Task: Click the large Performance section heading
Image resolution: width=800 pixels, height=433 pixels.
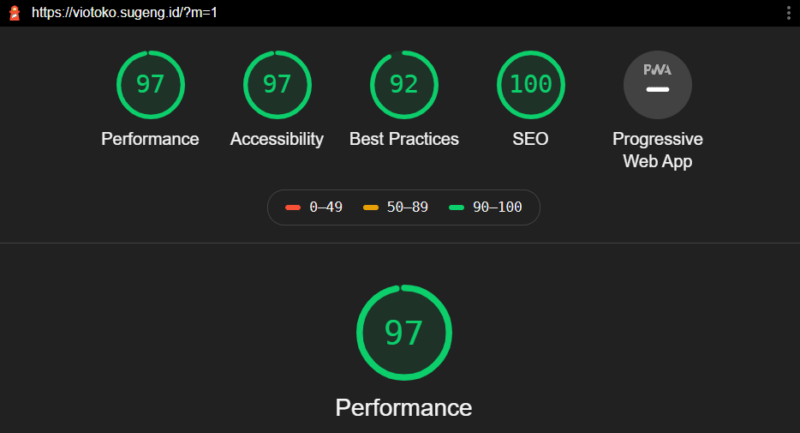Action: click(x=404, y=407)
